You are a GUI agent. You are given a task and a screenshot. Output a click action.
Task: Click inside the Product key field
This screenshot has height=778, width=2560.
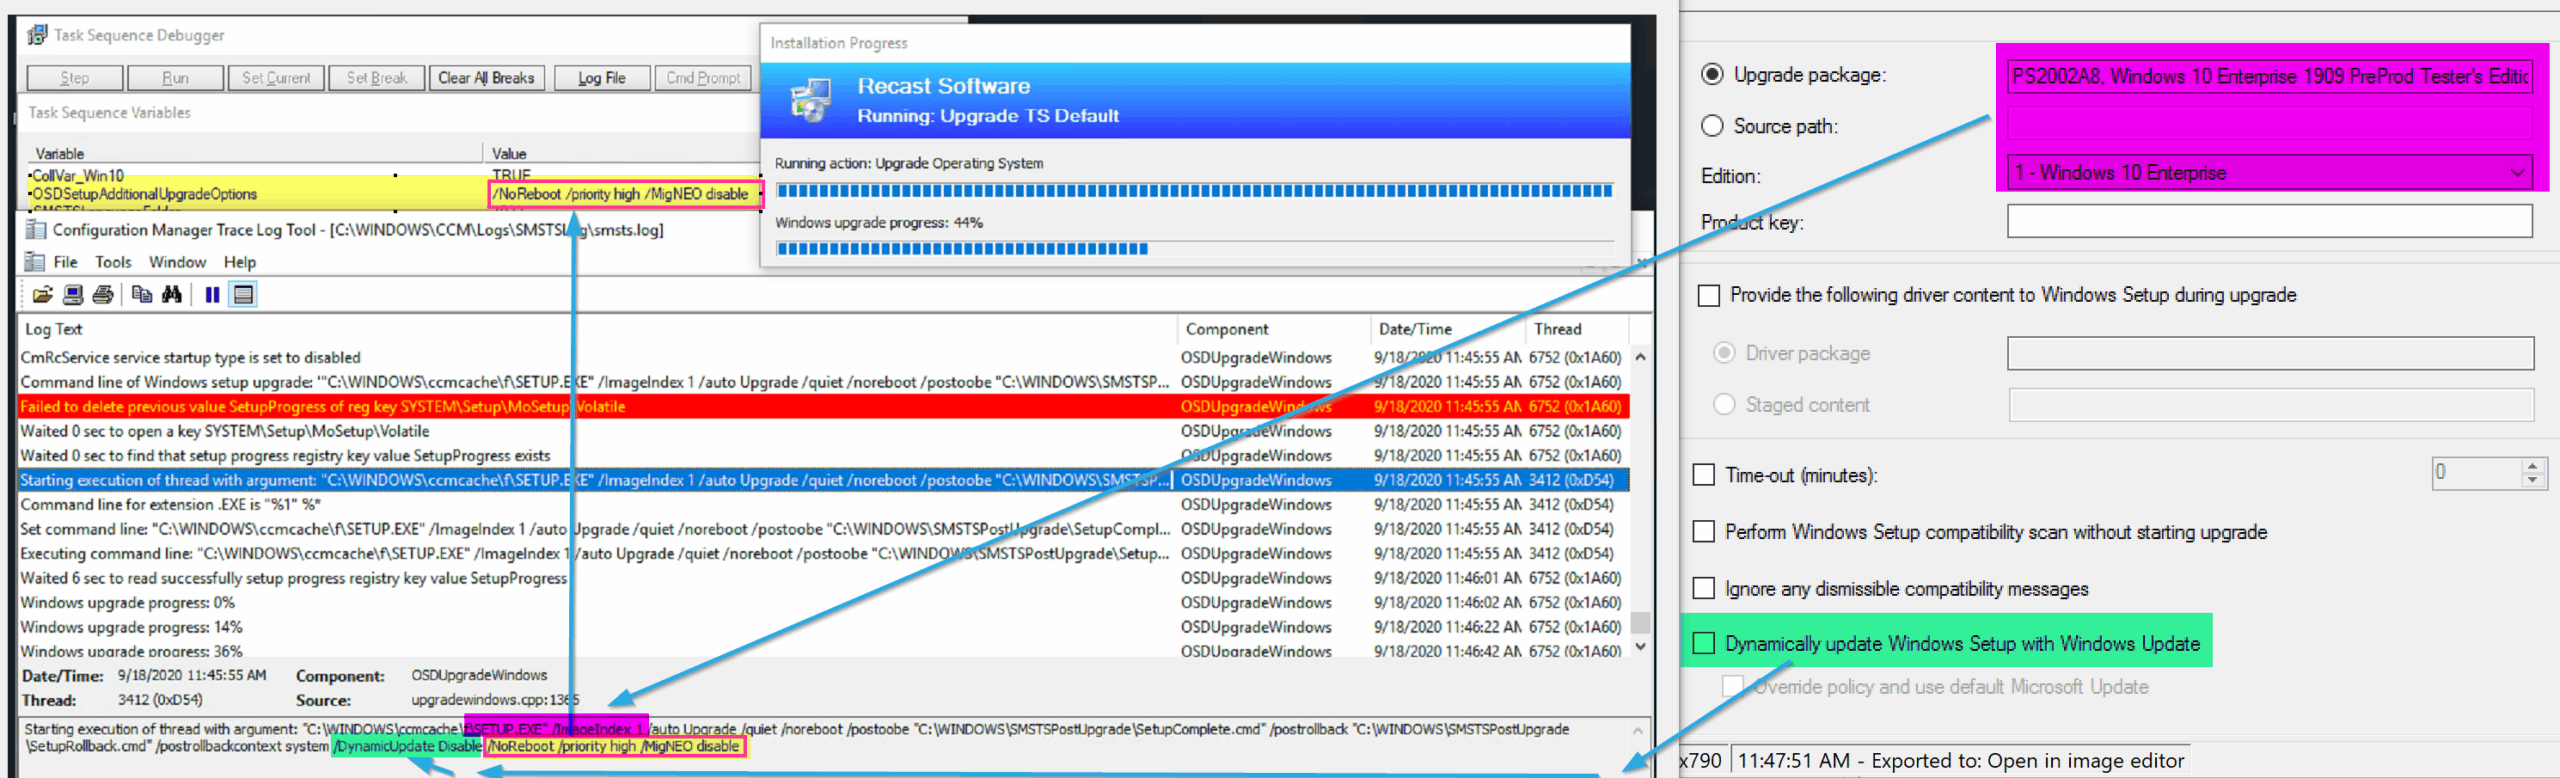coord(2268,221)
